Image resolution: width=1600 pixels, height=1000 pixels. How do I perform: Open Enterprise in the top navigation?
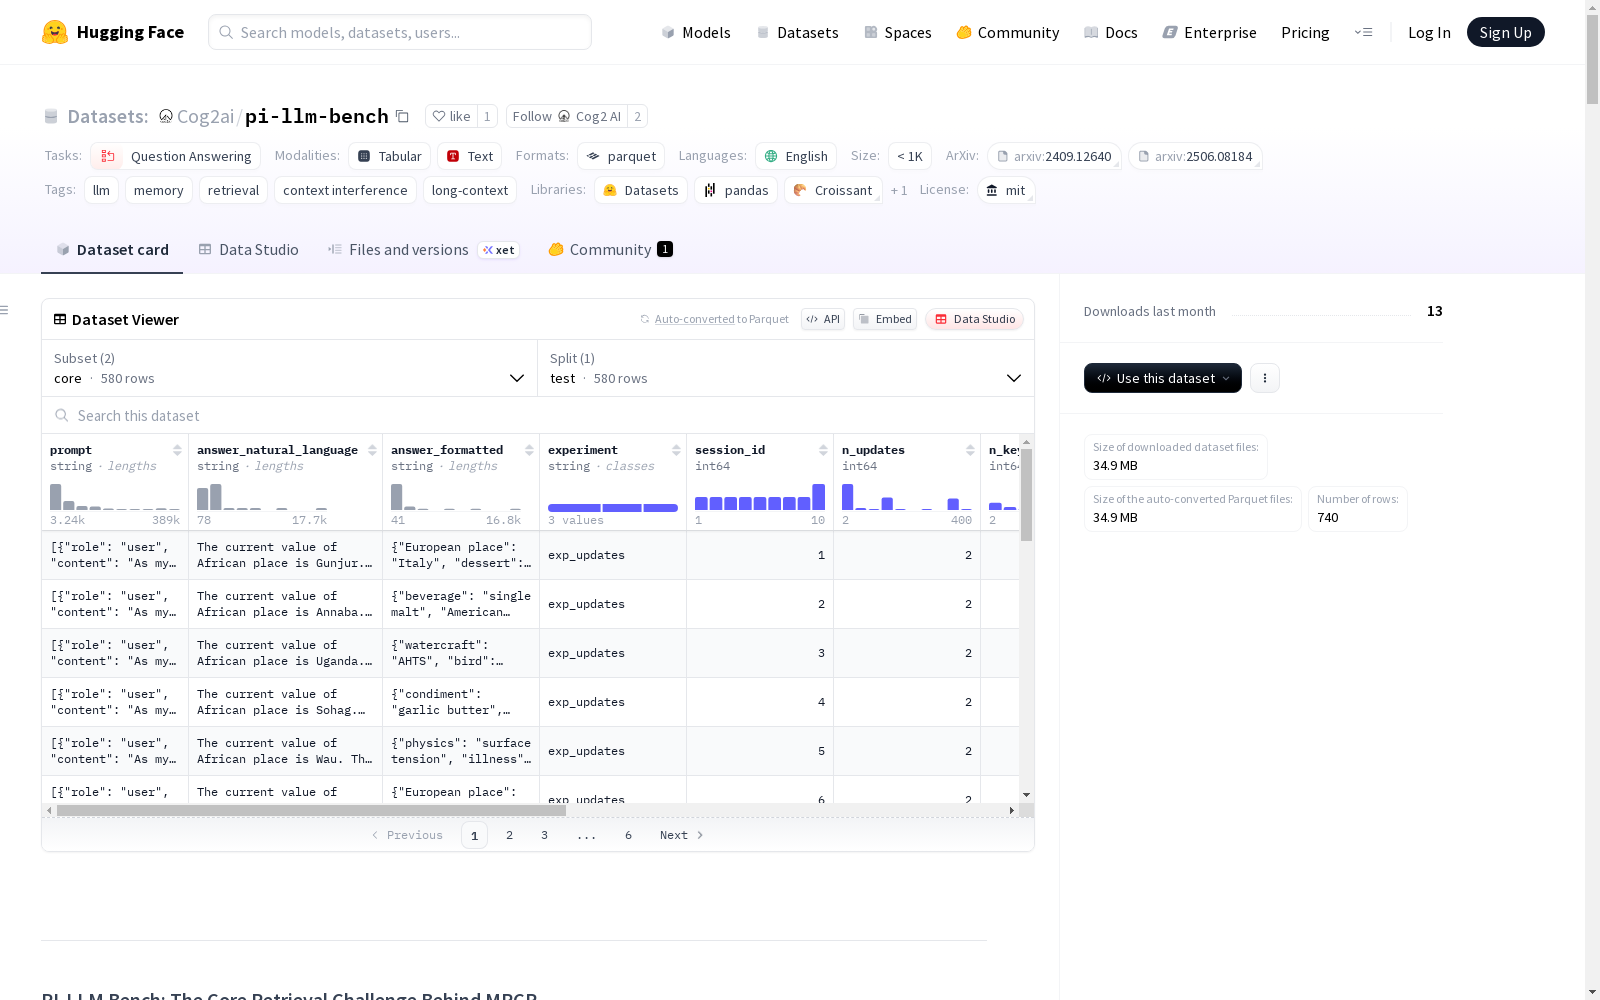tap(1210, 32)
